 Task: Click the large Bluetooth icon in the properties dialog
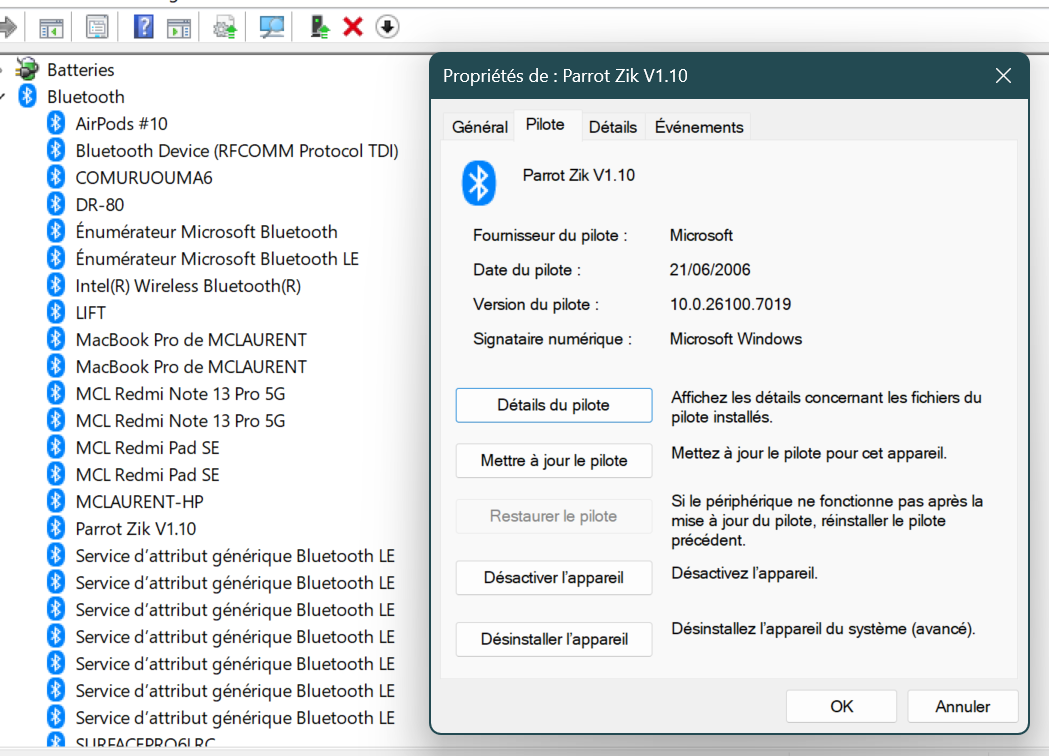tap(478, 183)
